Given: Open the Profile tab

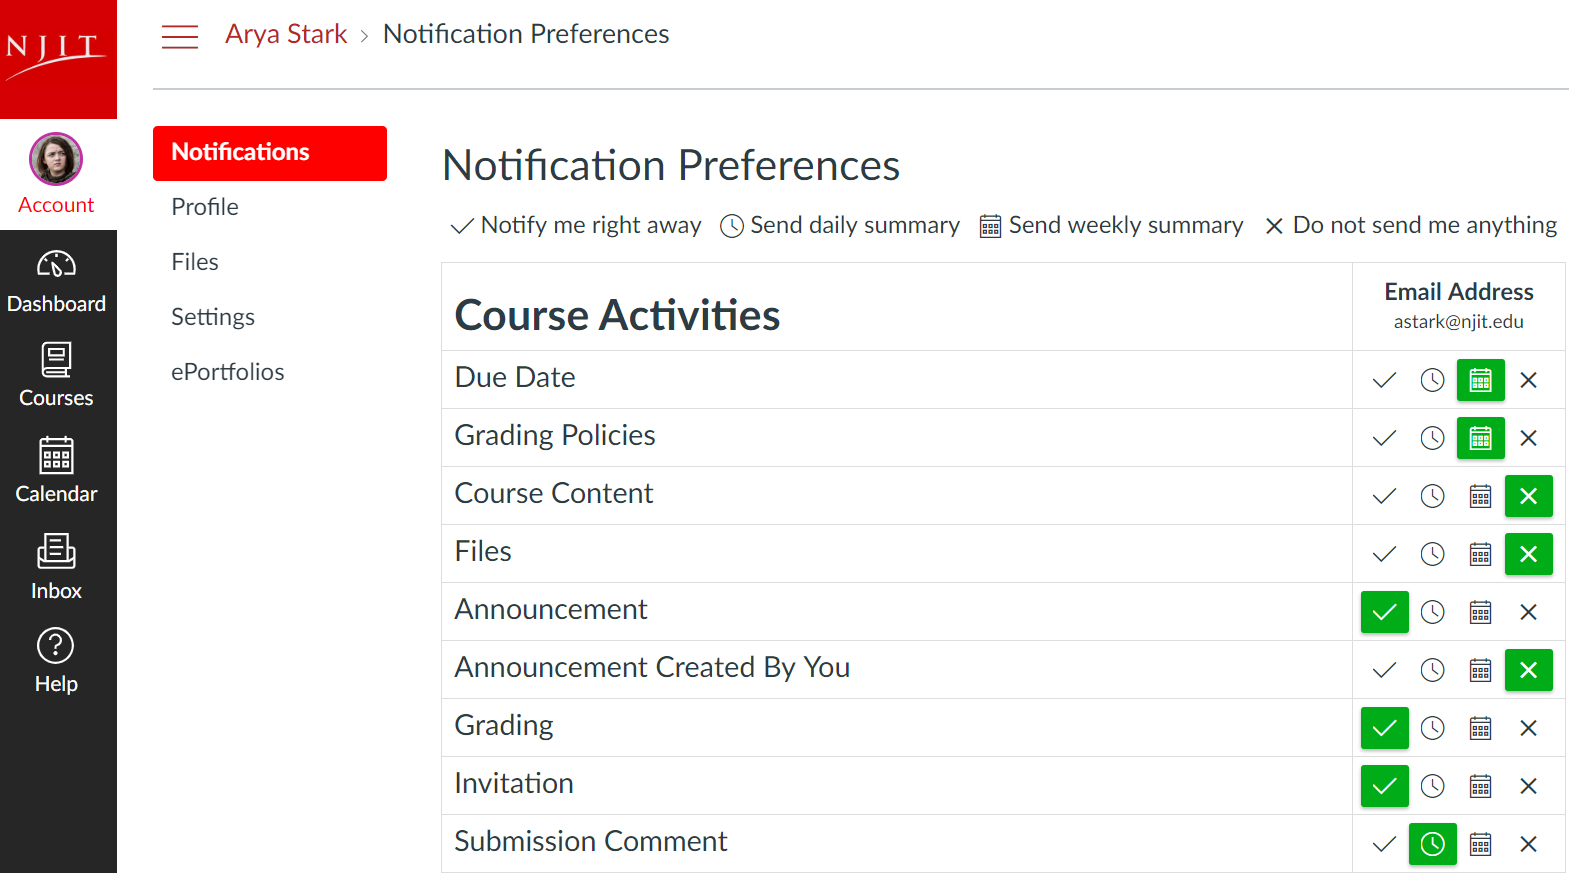Looking at the screenshot, I should click(205, 207).
